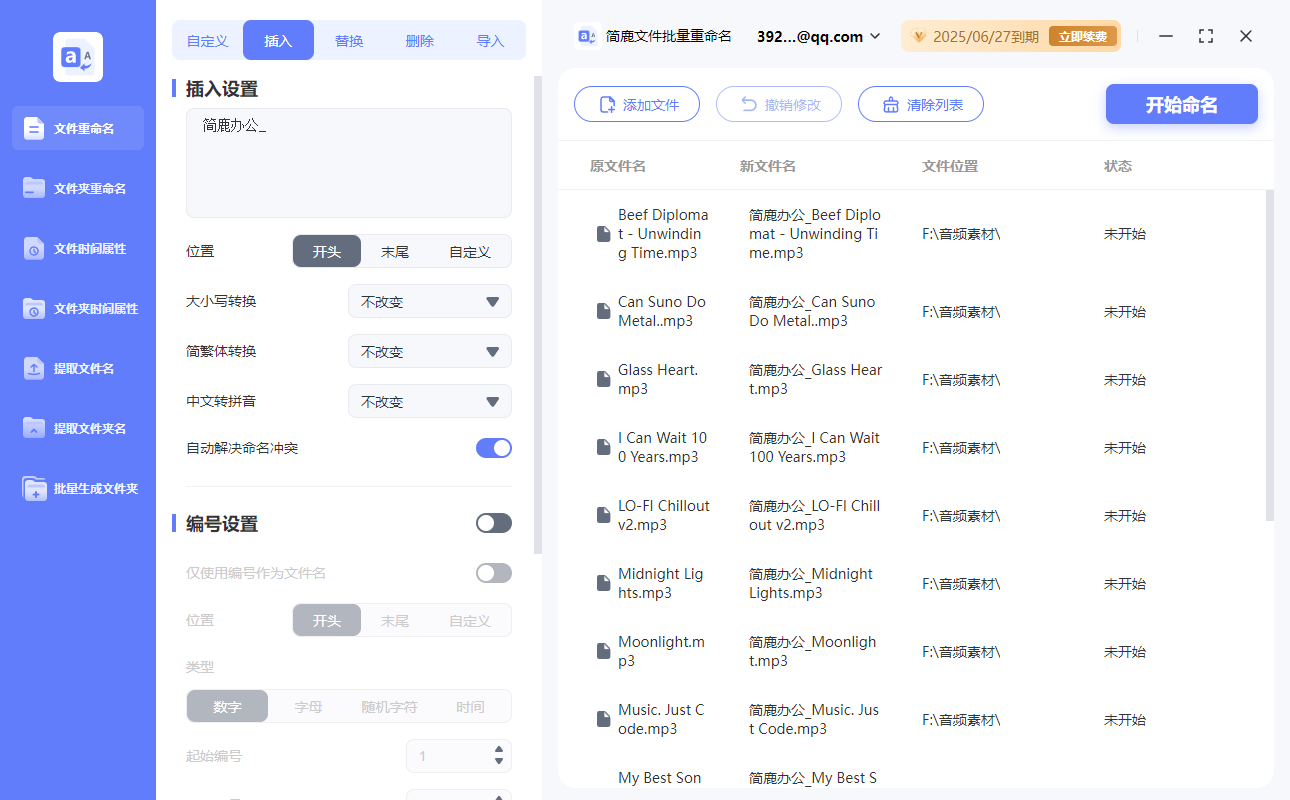
Task: Click 立即续费 to renew subscription
Action: point(1083,36)
